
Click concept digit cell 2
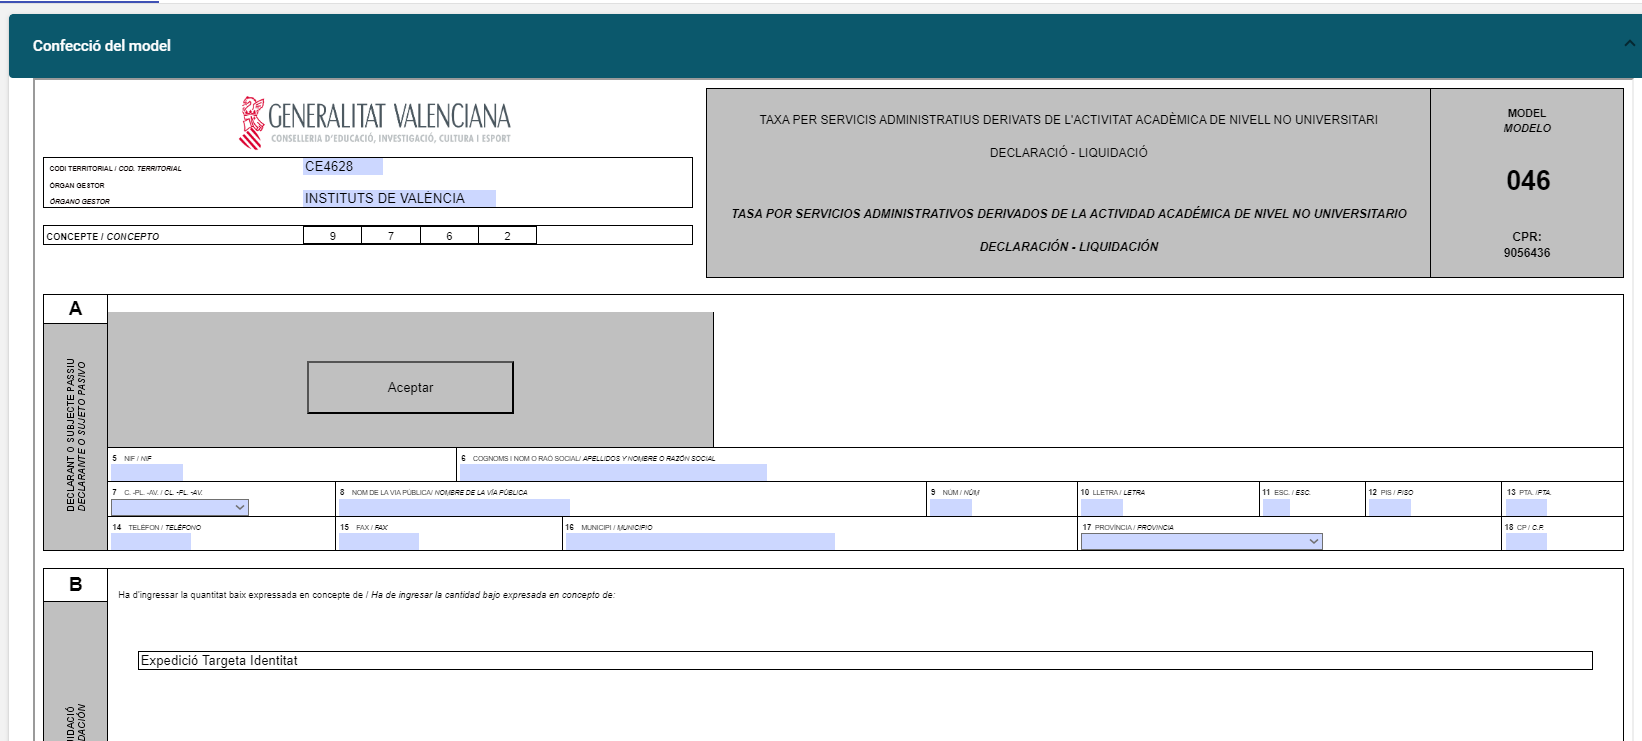point(507,236)
